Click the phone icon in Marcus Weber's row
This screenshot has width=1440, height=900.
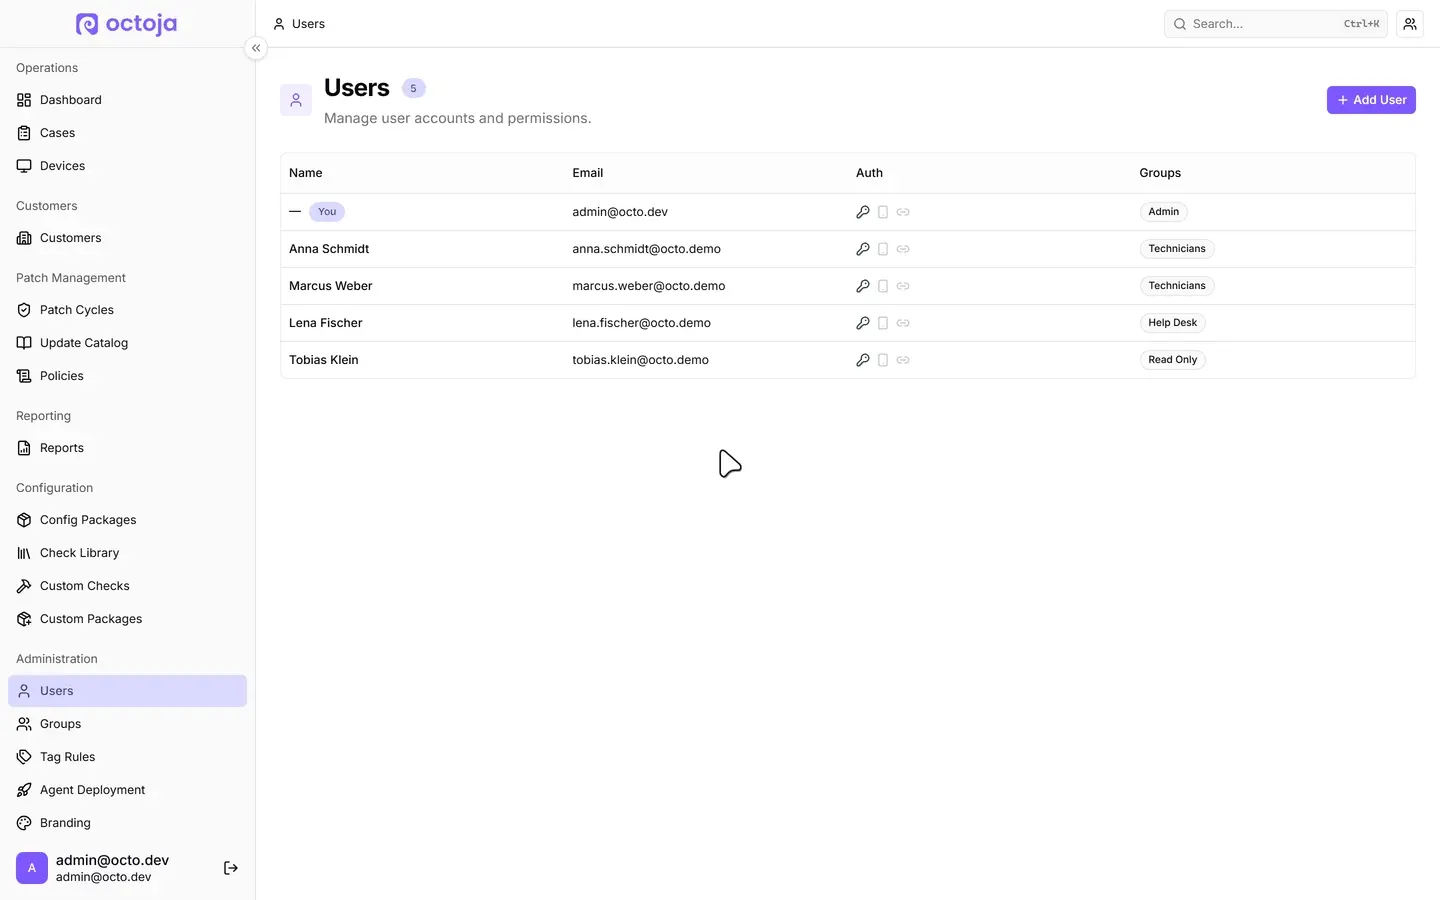point(883,286)
